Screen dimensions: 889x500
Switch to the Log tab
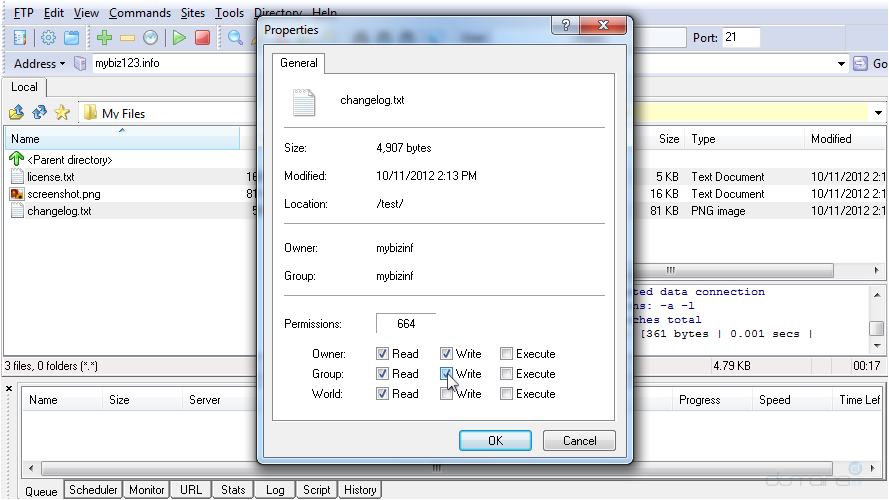275,489
